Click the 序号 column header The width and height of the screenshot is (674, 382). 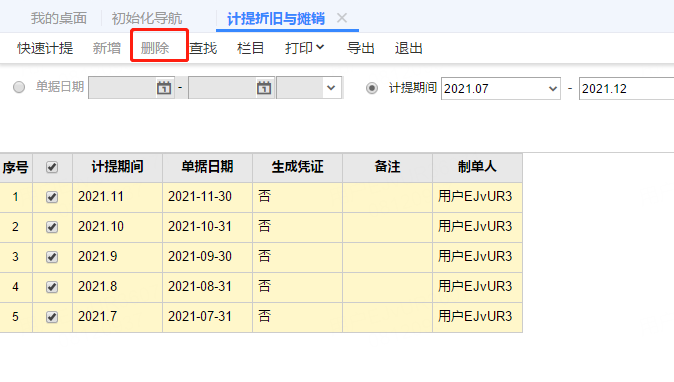(15, 167)
